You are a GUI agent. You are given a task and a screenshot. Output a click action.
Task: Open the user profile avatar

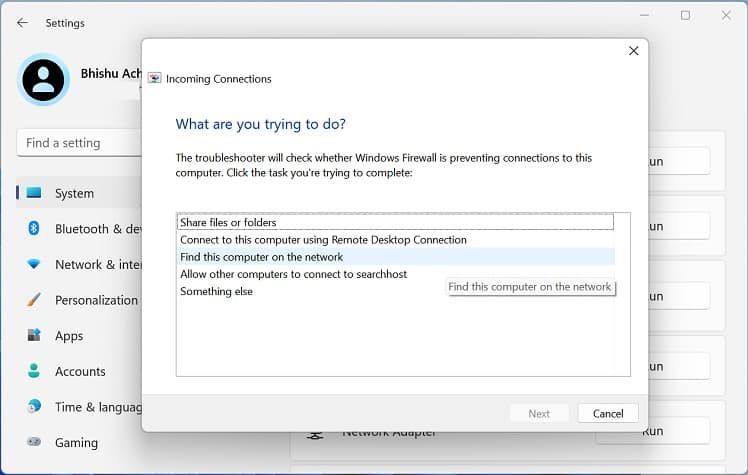click(x=43, y=80)
